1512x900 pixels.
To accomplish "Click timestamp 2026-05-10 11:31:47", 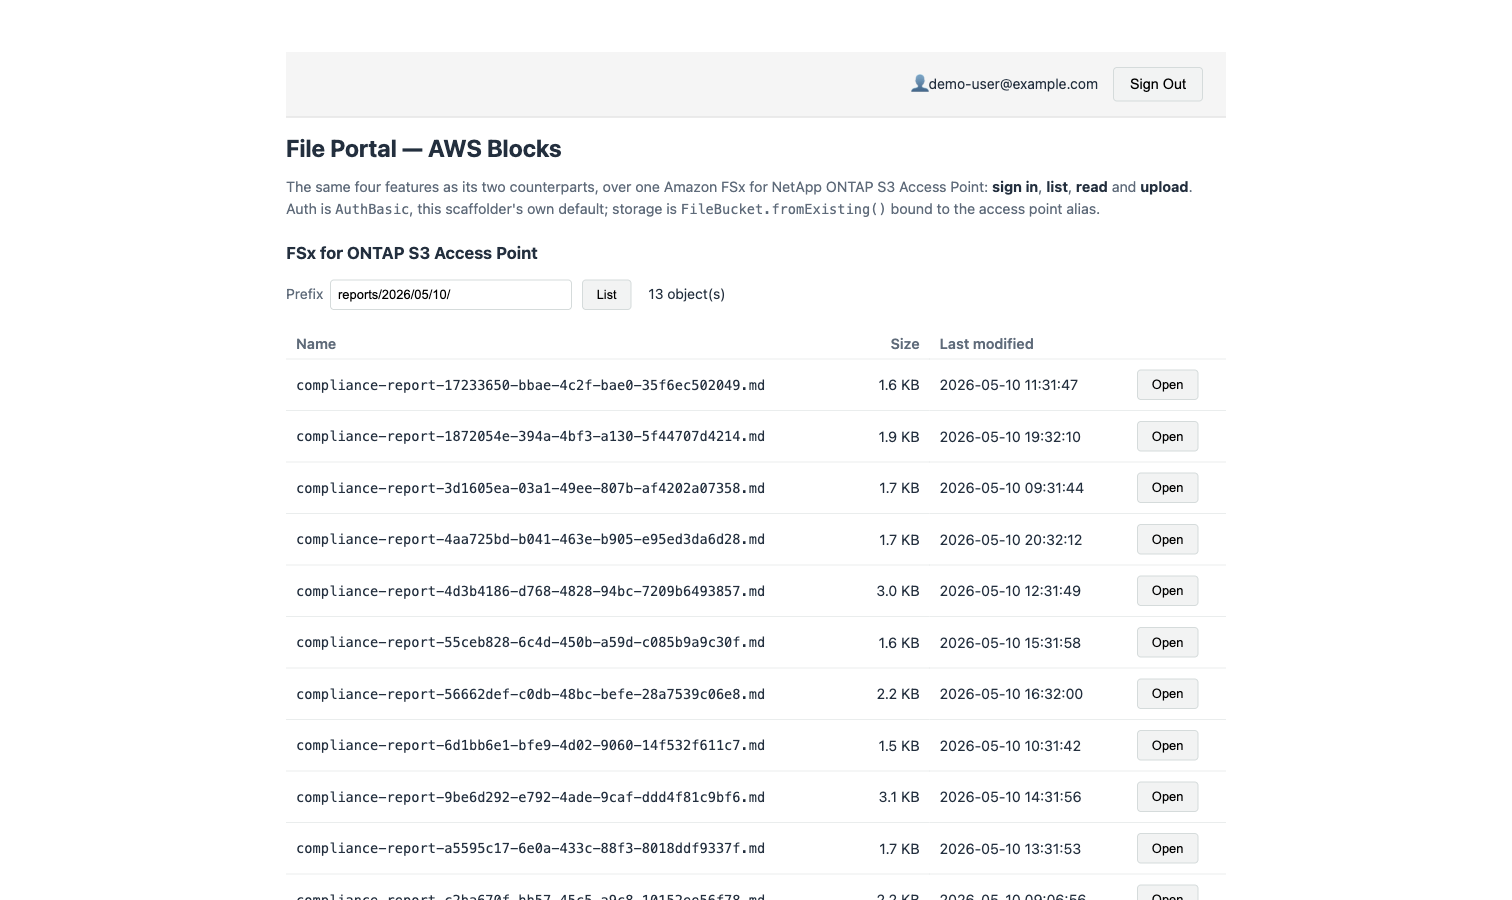I will tap(1009, 385).
